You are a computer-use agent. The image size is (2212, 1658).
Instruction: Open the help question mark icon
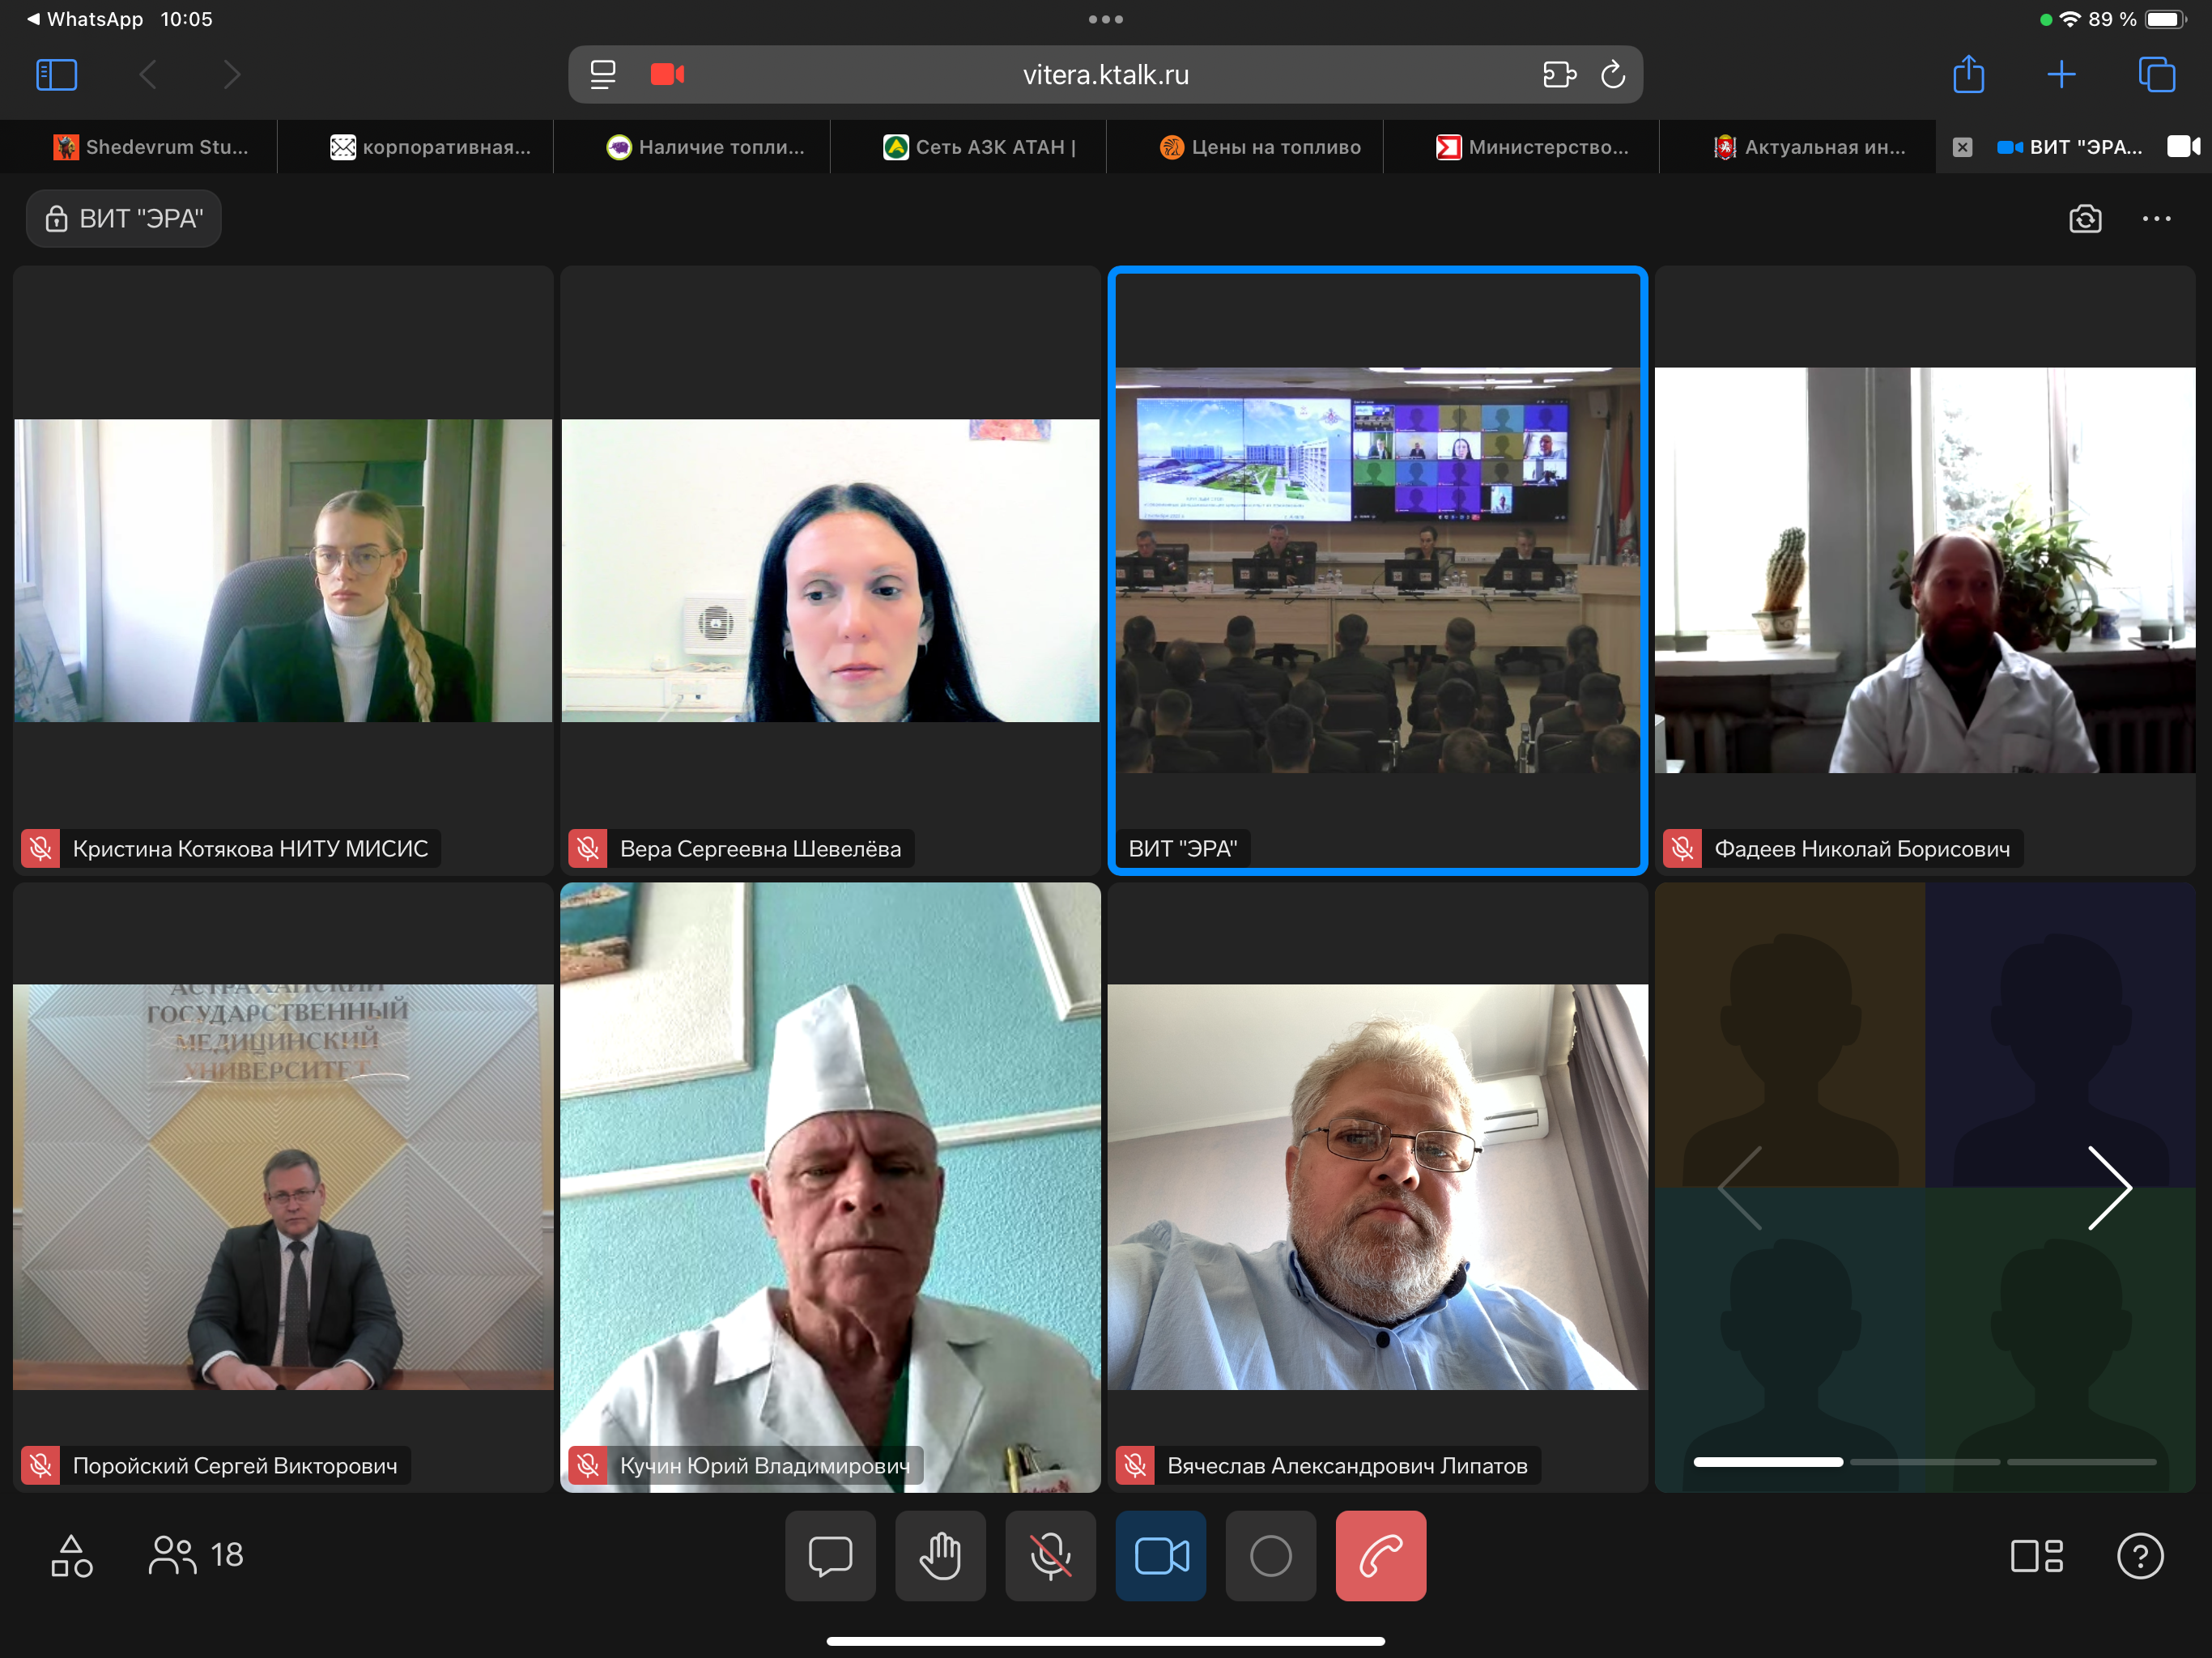click(2140, 1555)
